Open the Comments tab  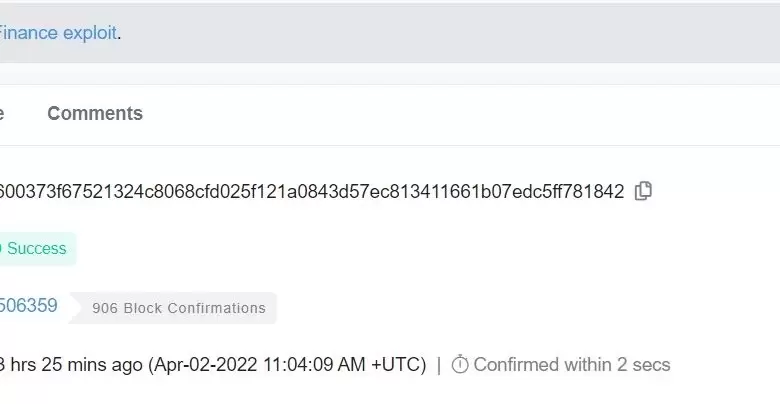pyautogui.click(x=95, y=114)
